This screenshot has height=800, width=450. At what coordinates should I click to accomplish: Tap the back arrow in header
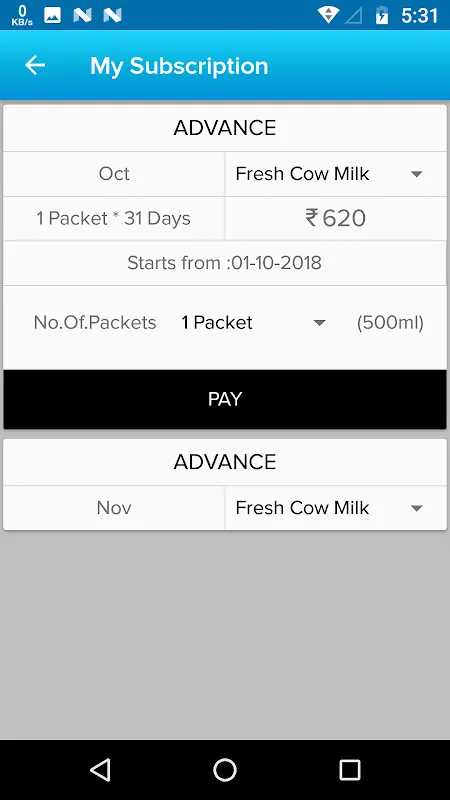35,65
